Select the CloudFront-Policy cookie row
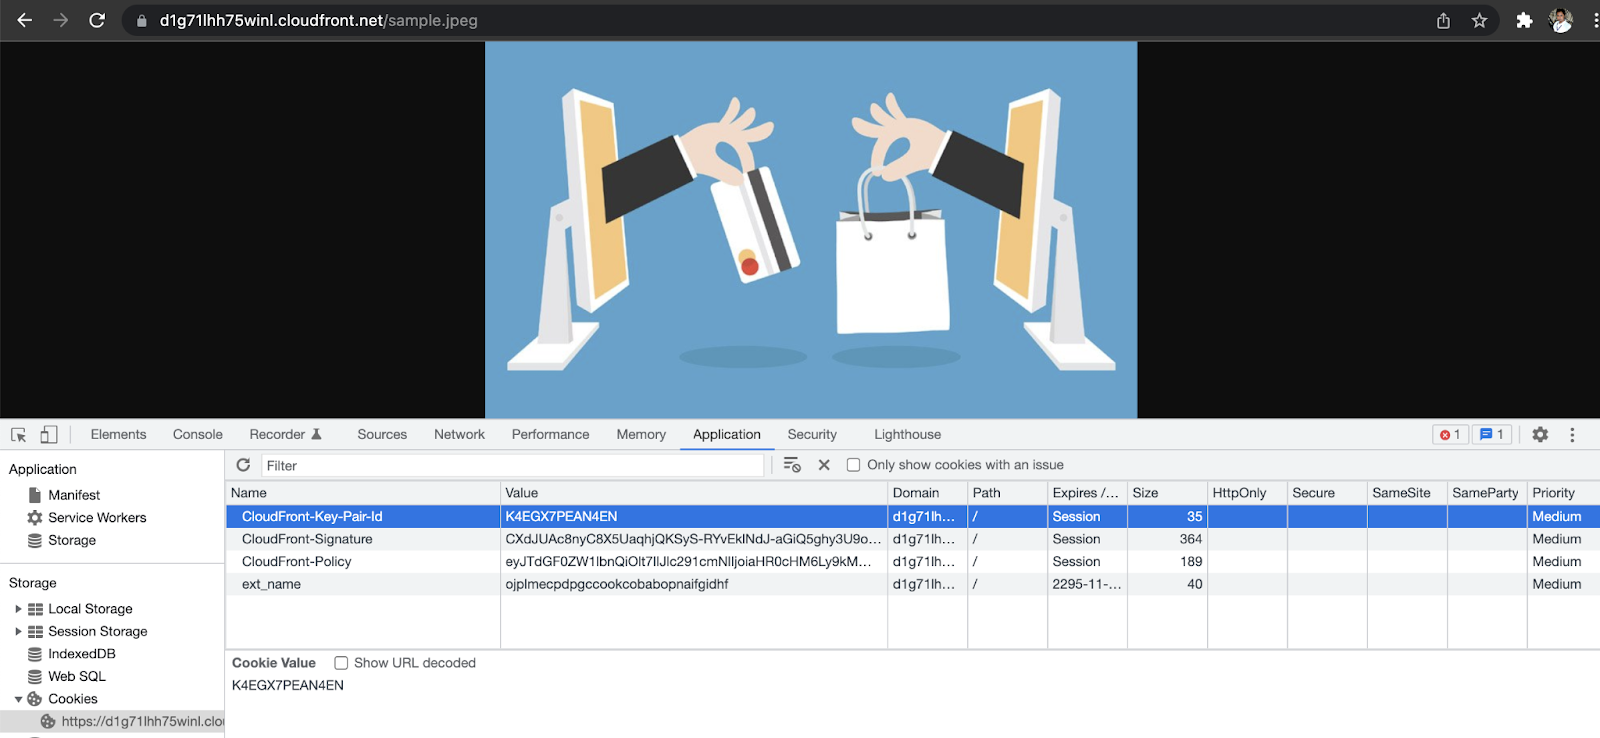Image resolution: width=1600 pixels, height=738 pixels. 913,562
